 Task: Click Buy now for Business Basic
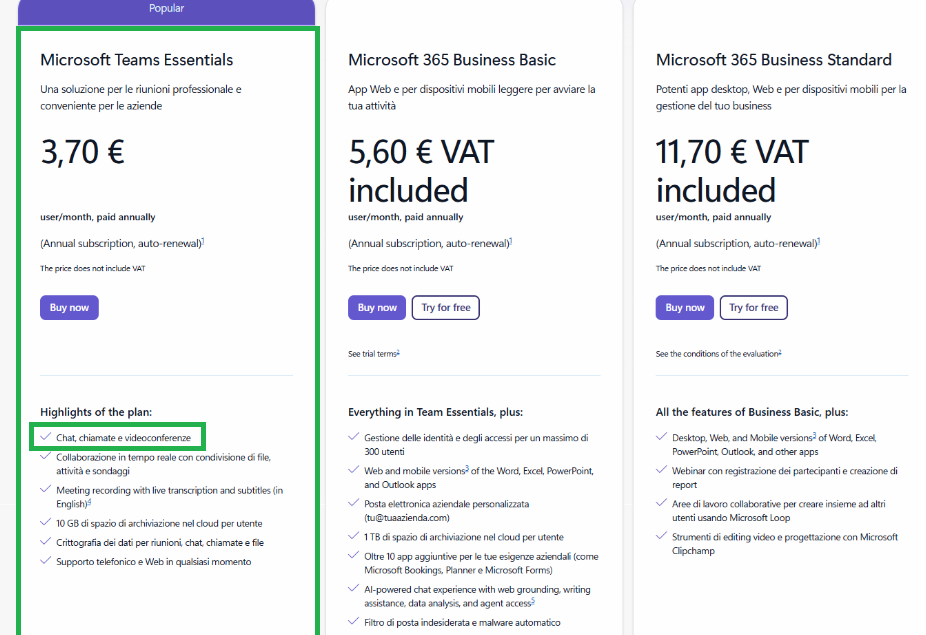[377, 308]
